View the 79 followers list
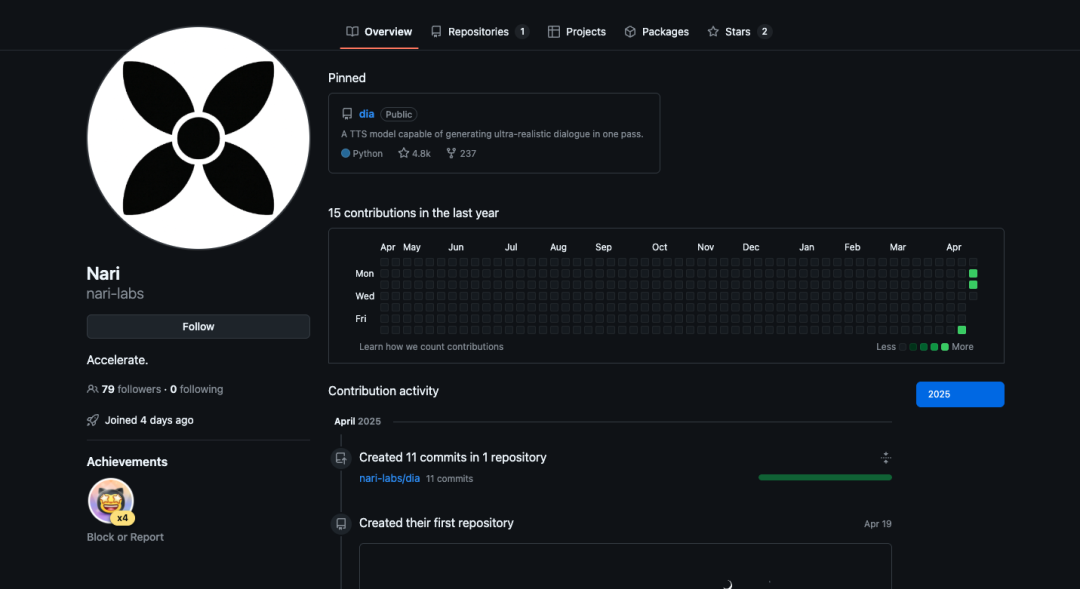This screenshot has width=1080, height=589. click(x=131, y=389)
